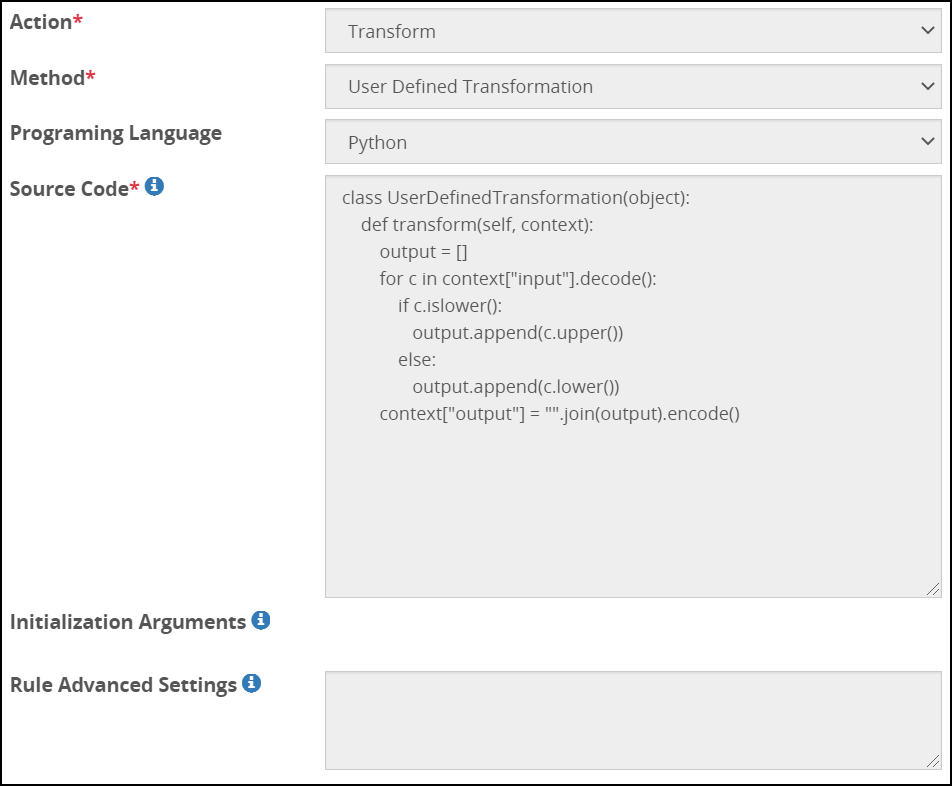Click the Action dropdown chevron

click(x=930, y=31)
